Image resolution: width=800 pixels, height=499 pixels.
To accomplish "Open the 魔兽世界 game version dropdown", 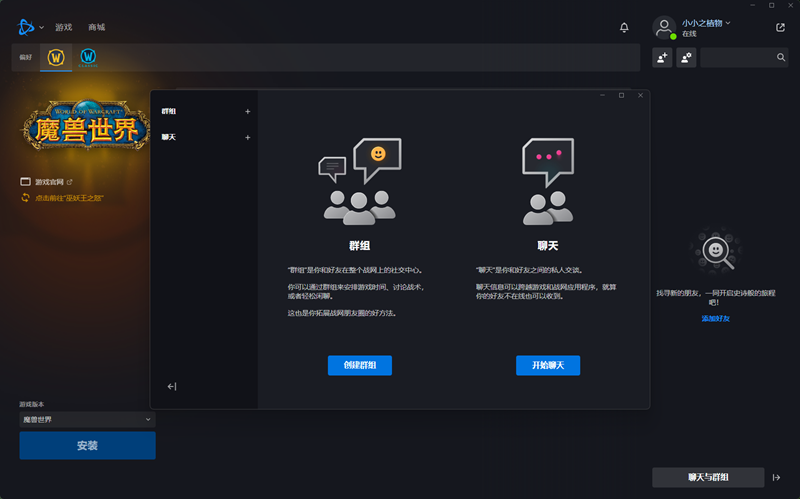I will pos(87,419).
